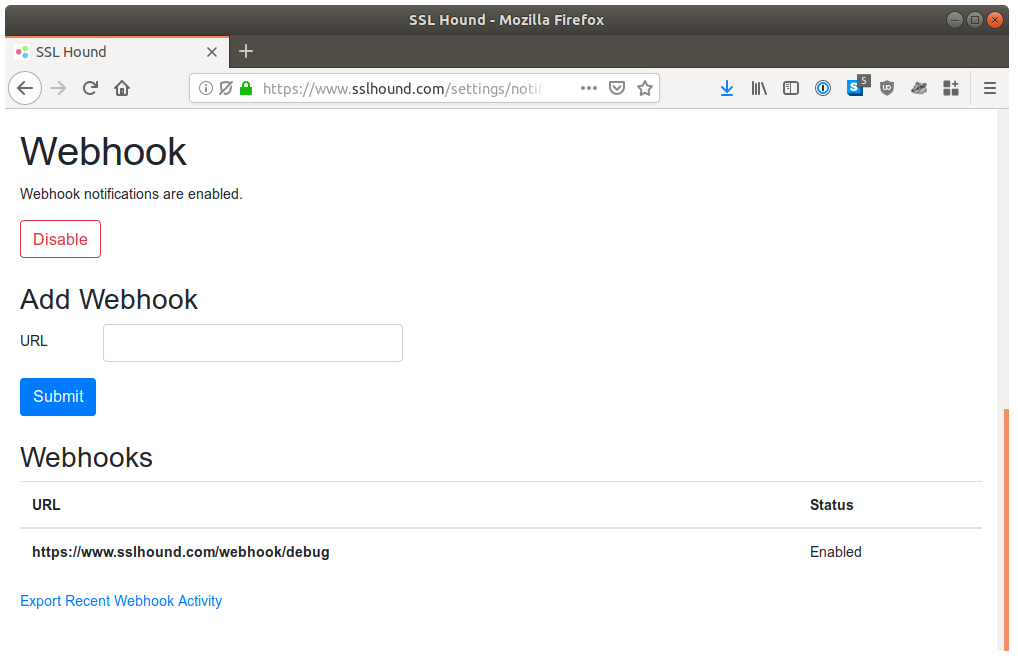The image size is (1018, 660).
Task: Open the Firefox hamburger menu
Action: tap(989, 88)
